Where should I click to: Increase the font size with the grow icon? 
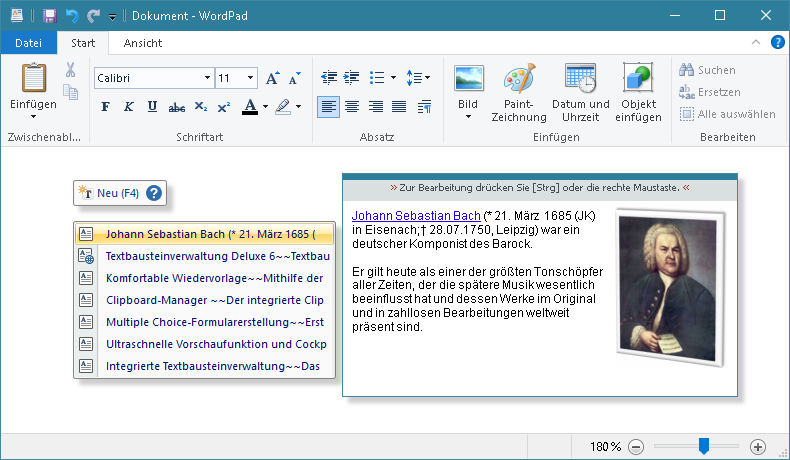coord(273,78)
